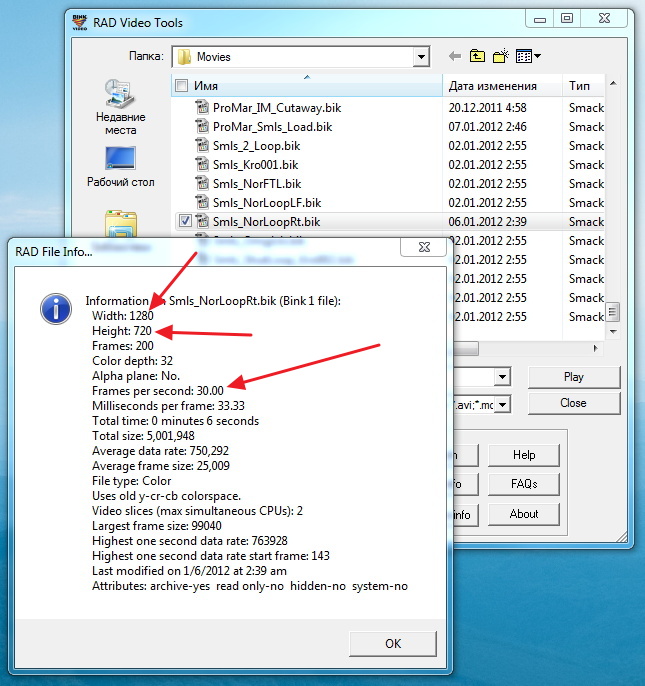The height and width of the screenshot is (686, 645).
Task: Click the RAD Video Tools title icon
Action: (80, 22)
